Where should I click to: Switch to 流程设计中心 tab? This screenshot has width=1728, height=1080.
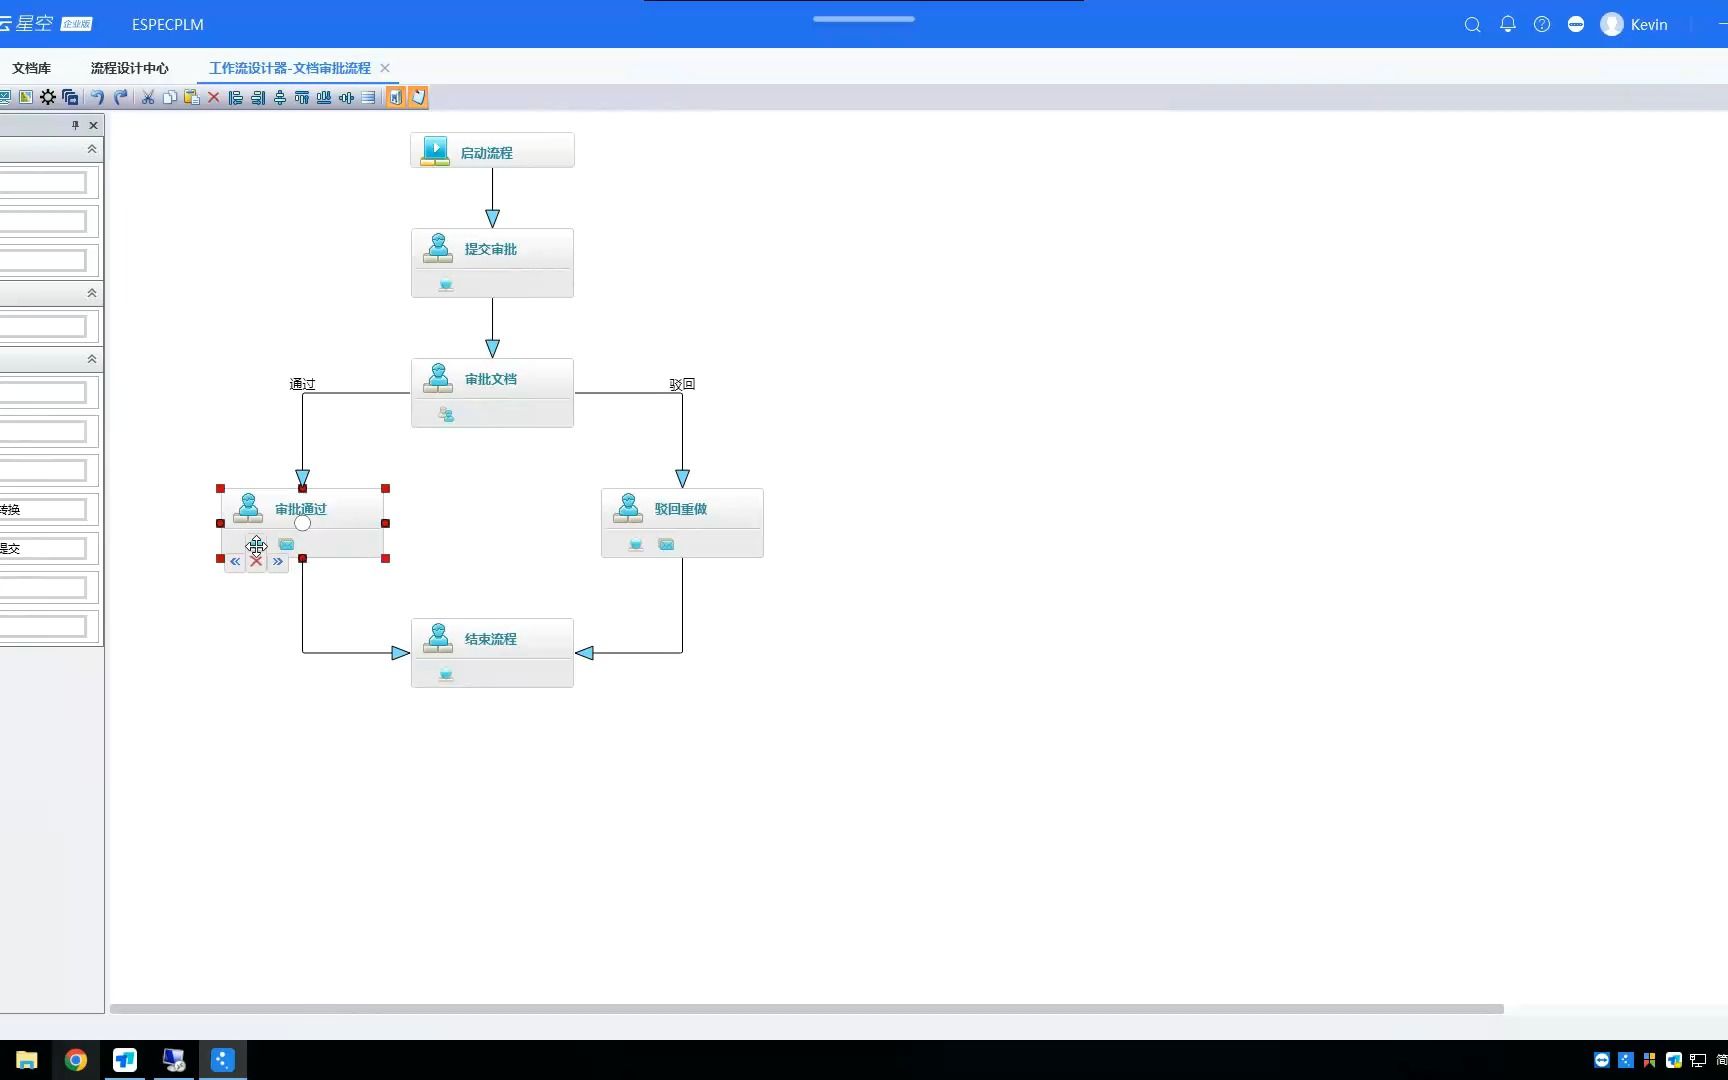(129, 68)
